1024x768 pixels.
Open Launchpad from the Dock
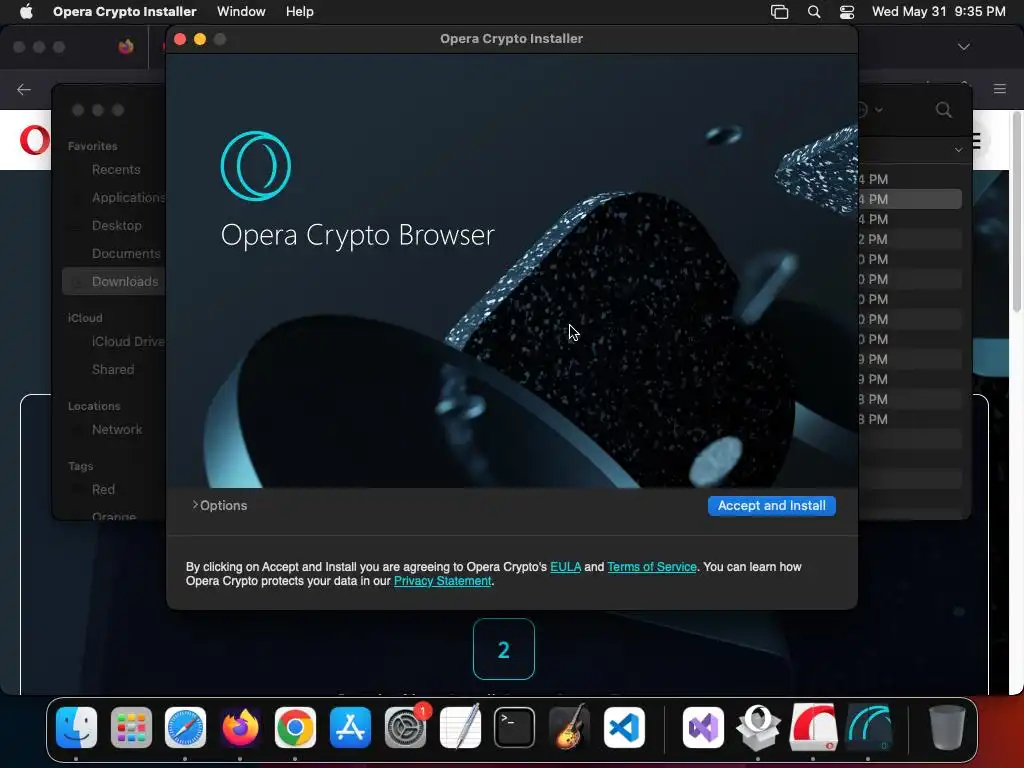pyautogui.click(x=131, y=727)
